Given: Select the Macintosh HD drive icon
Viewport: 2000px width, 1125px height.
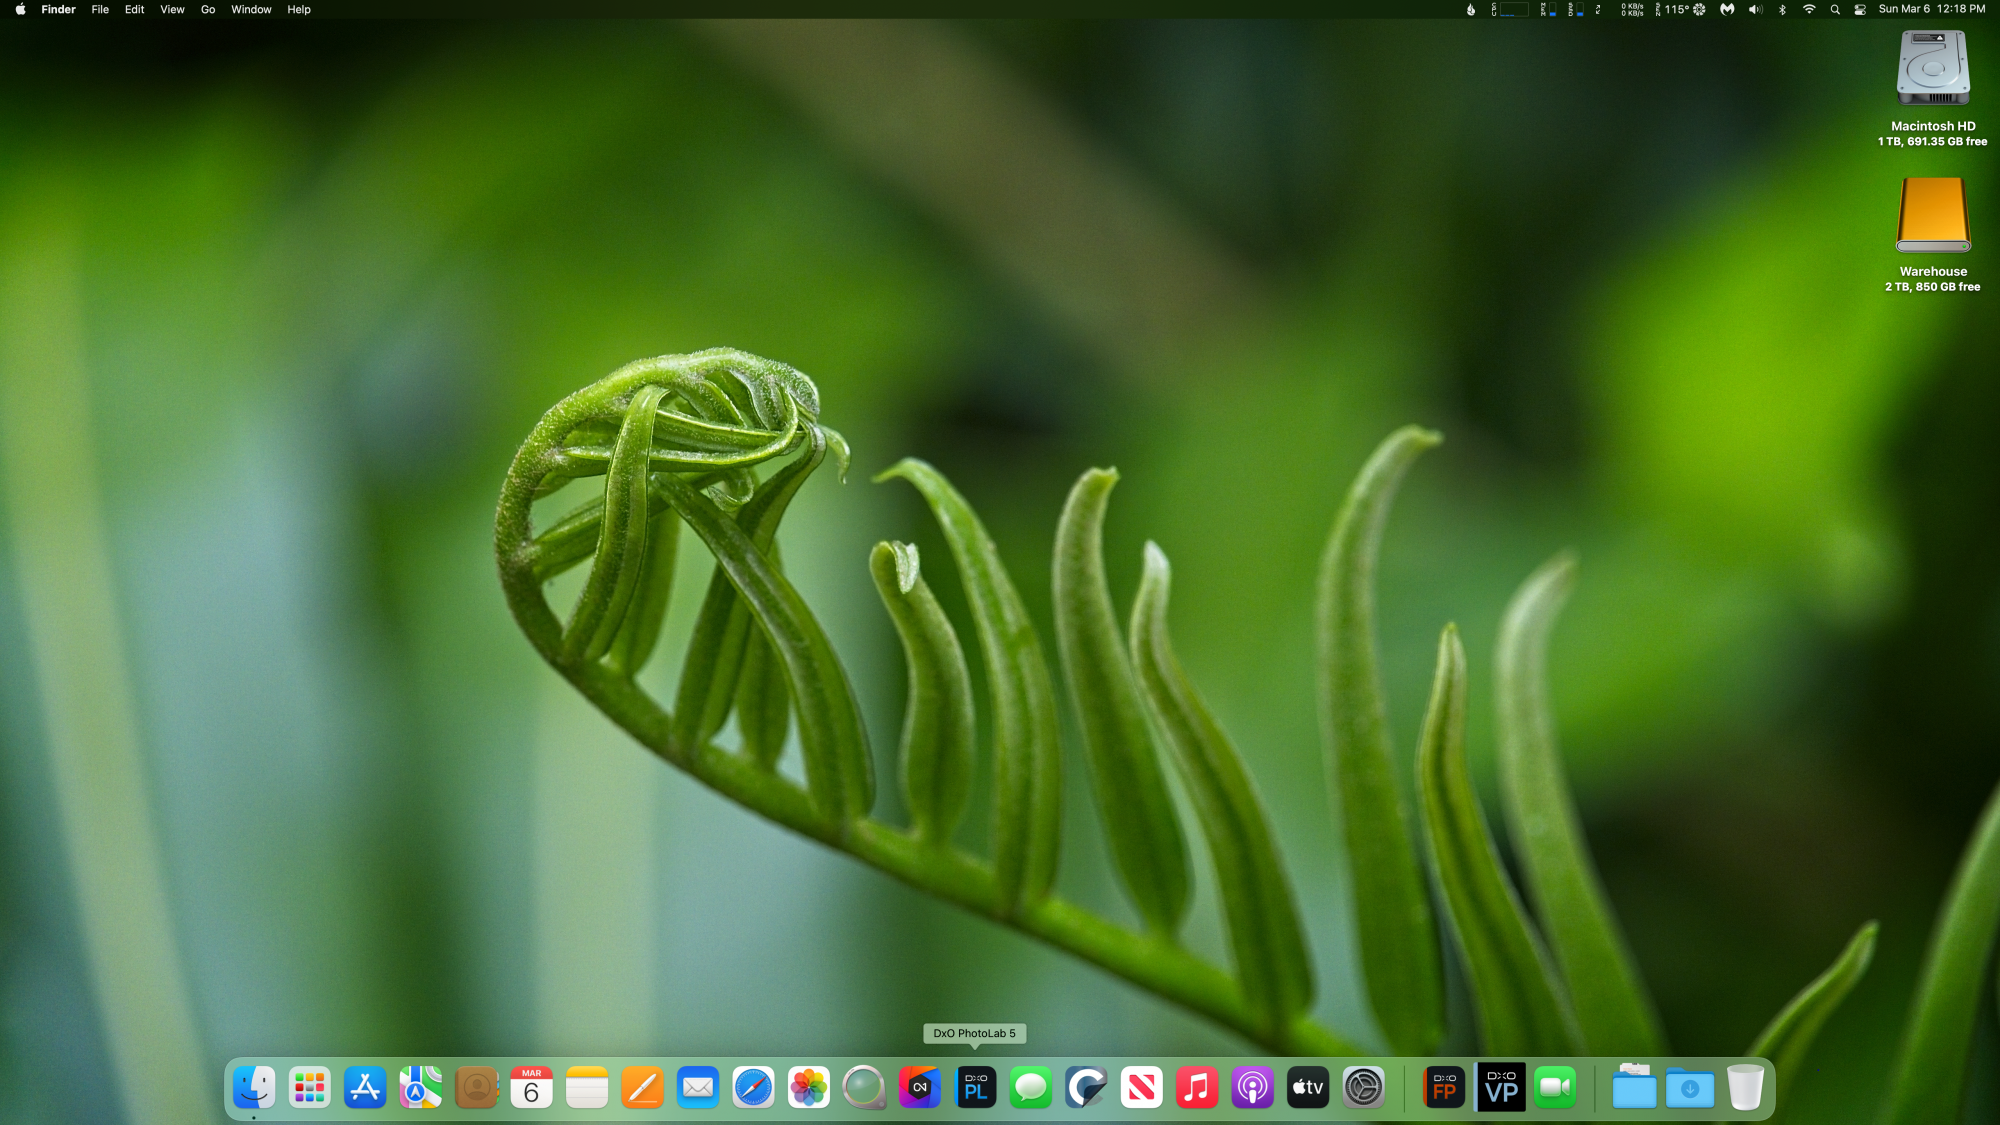Looking at the screenshot, I should coord(1933,68).
